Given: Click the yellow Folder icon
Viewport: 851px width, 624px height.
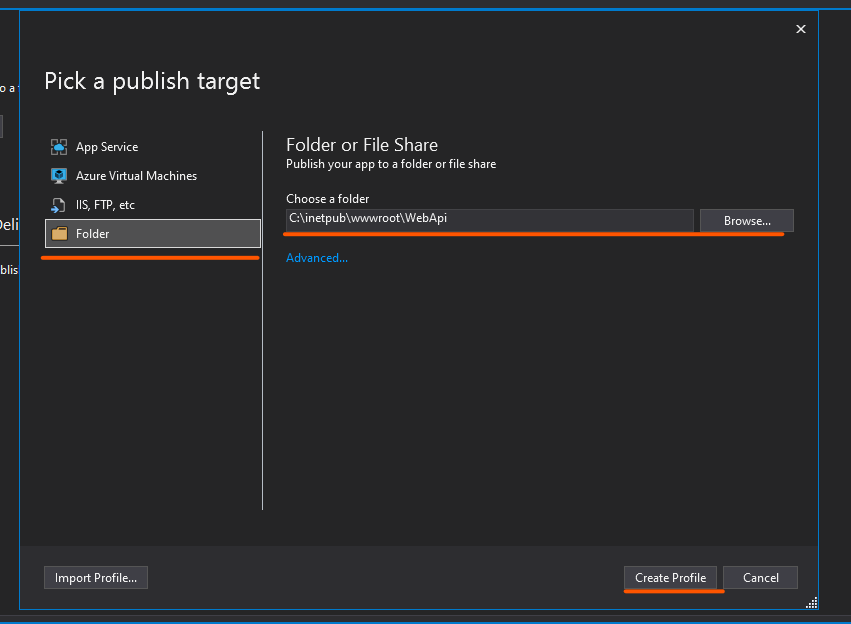Looking at the screenshot, I should (59, 234).
